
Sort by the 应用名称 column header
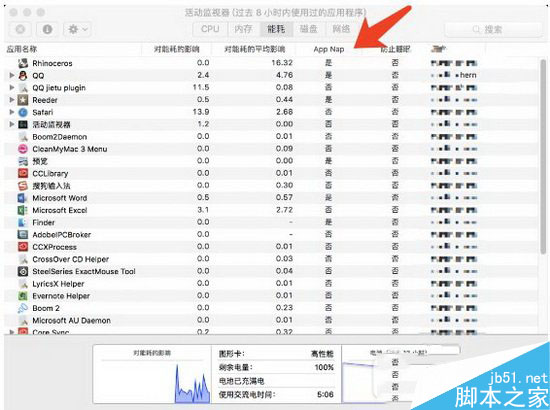click(x=22, y=49)
